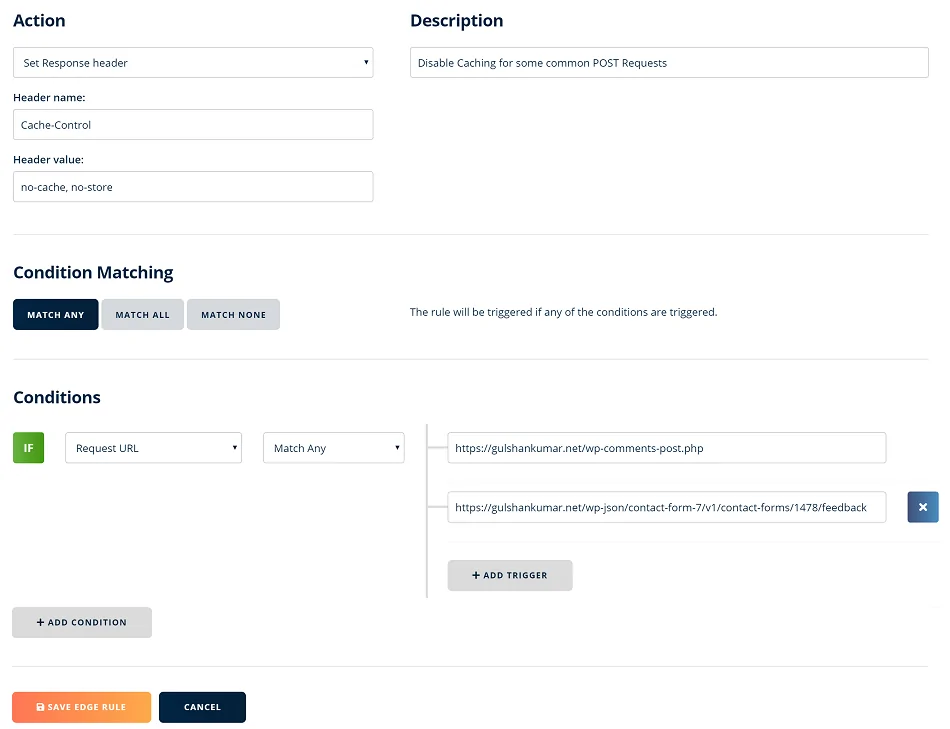This screenshot has width=950, height=729.
Task: Select the Match Any toggle button
Action: 56,315
